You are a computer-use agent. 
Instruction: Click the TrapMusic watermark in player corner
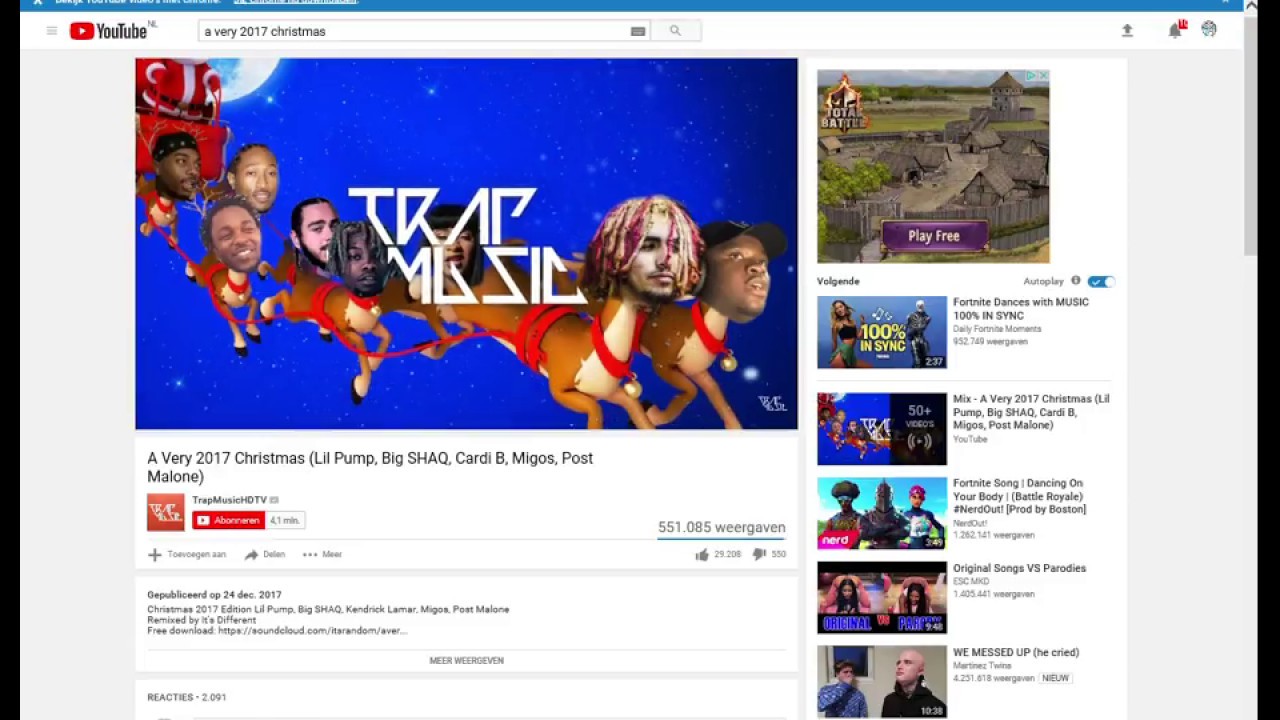click(772, 404)
